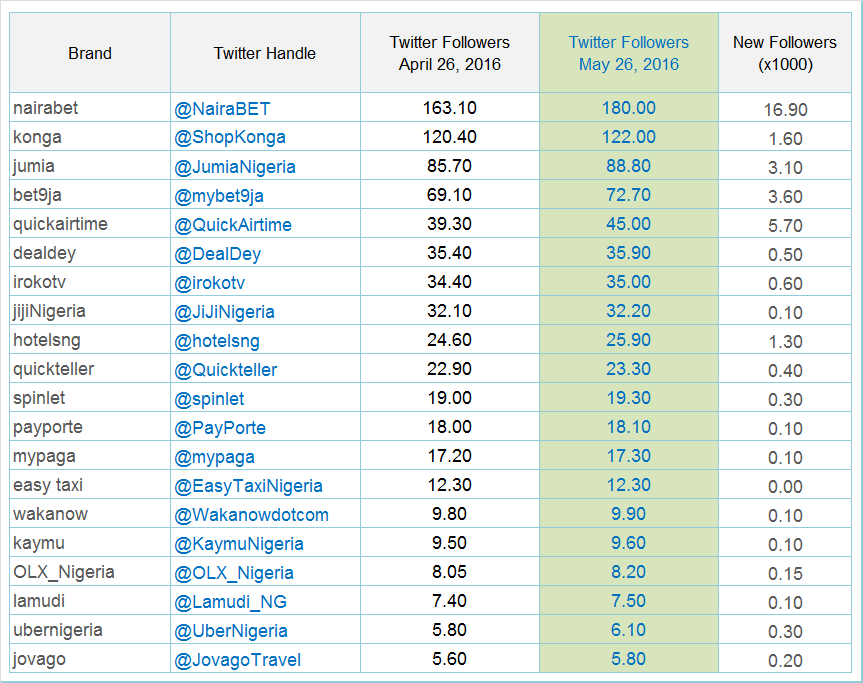The image size is (863, 683).
Task: Click the @JumiaNigeria Twitter link
Action: [x=234, y=167]
